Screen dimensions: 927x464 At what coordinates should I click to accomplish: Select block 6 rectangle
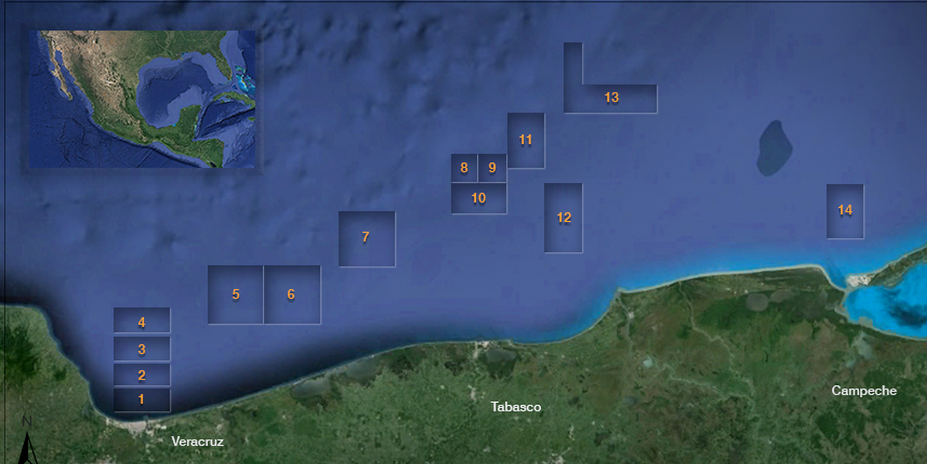pos(292,294)
